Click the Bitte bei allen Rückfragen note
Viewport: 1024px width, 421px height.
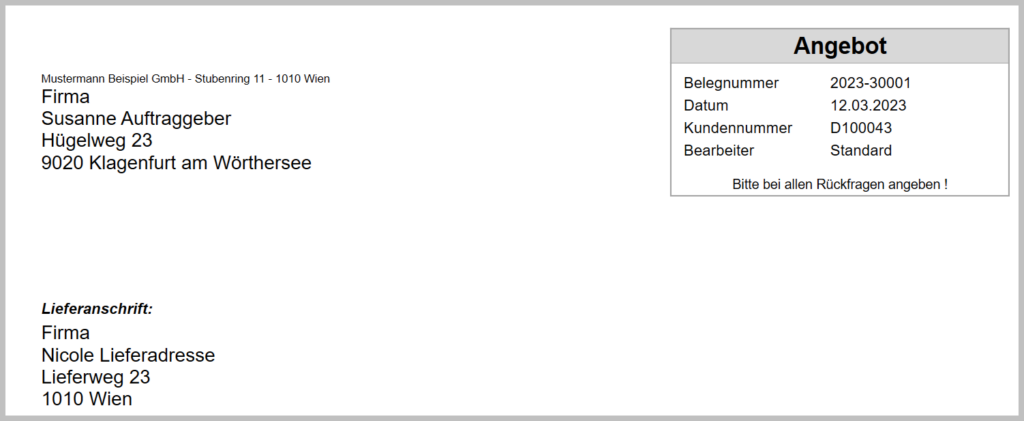pos(839,184)
